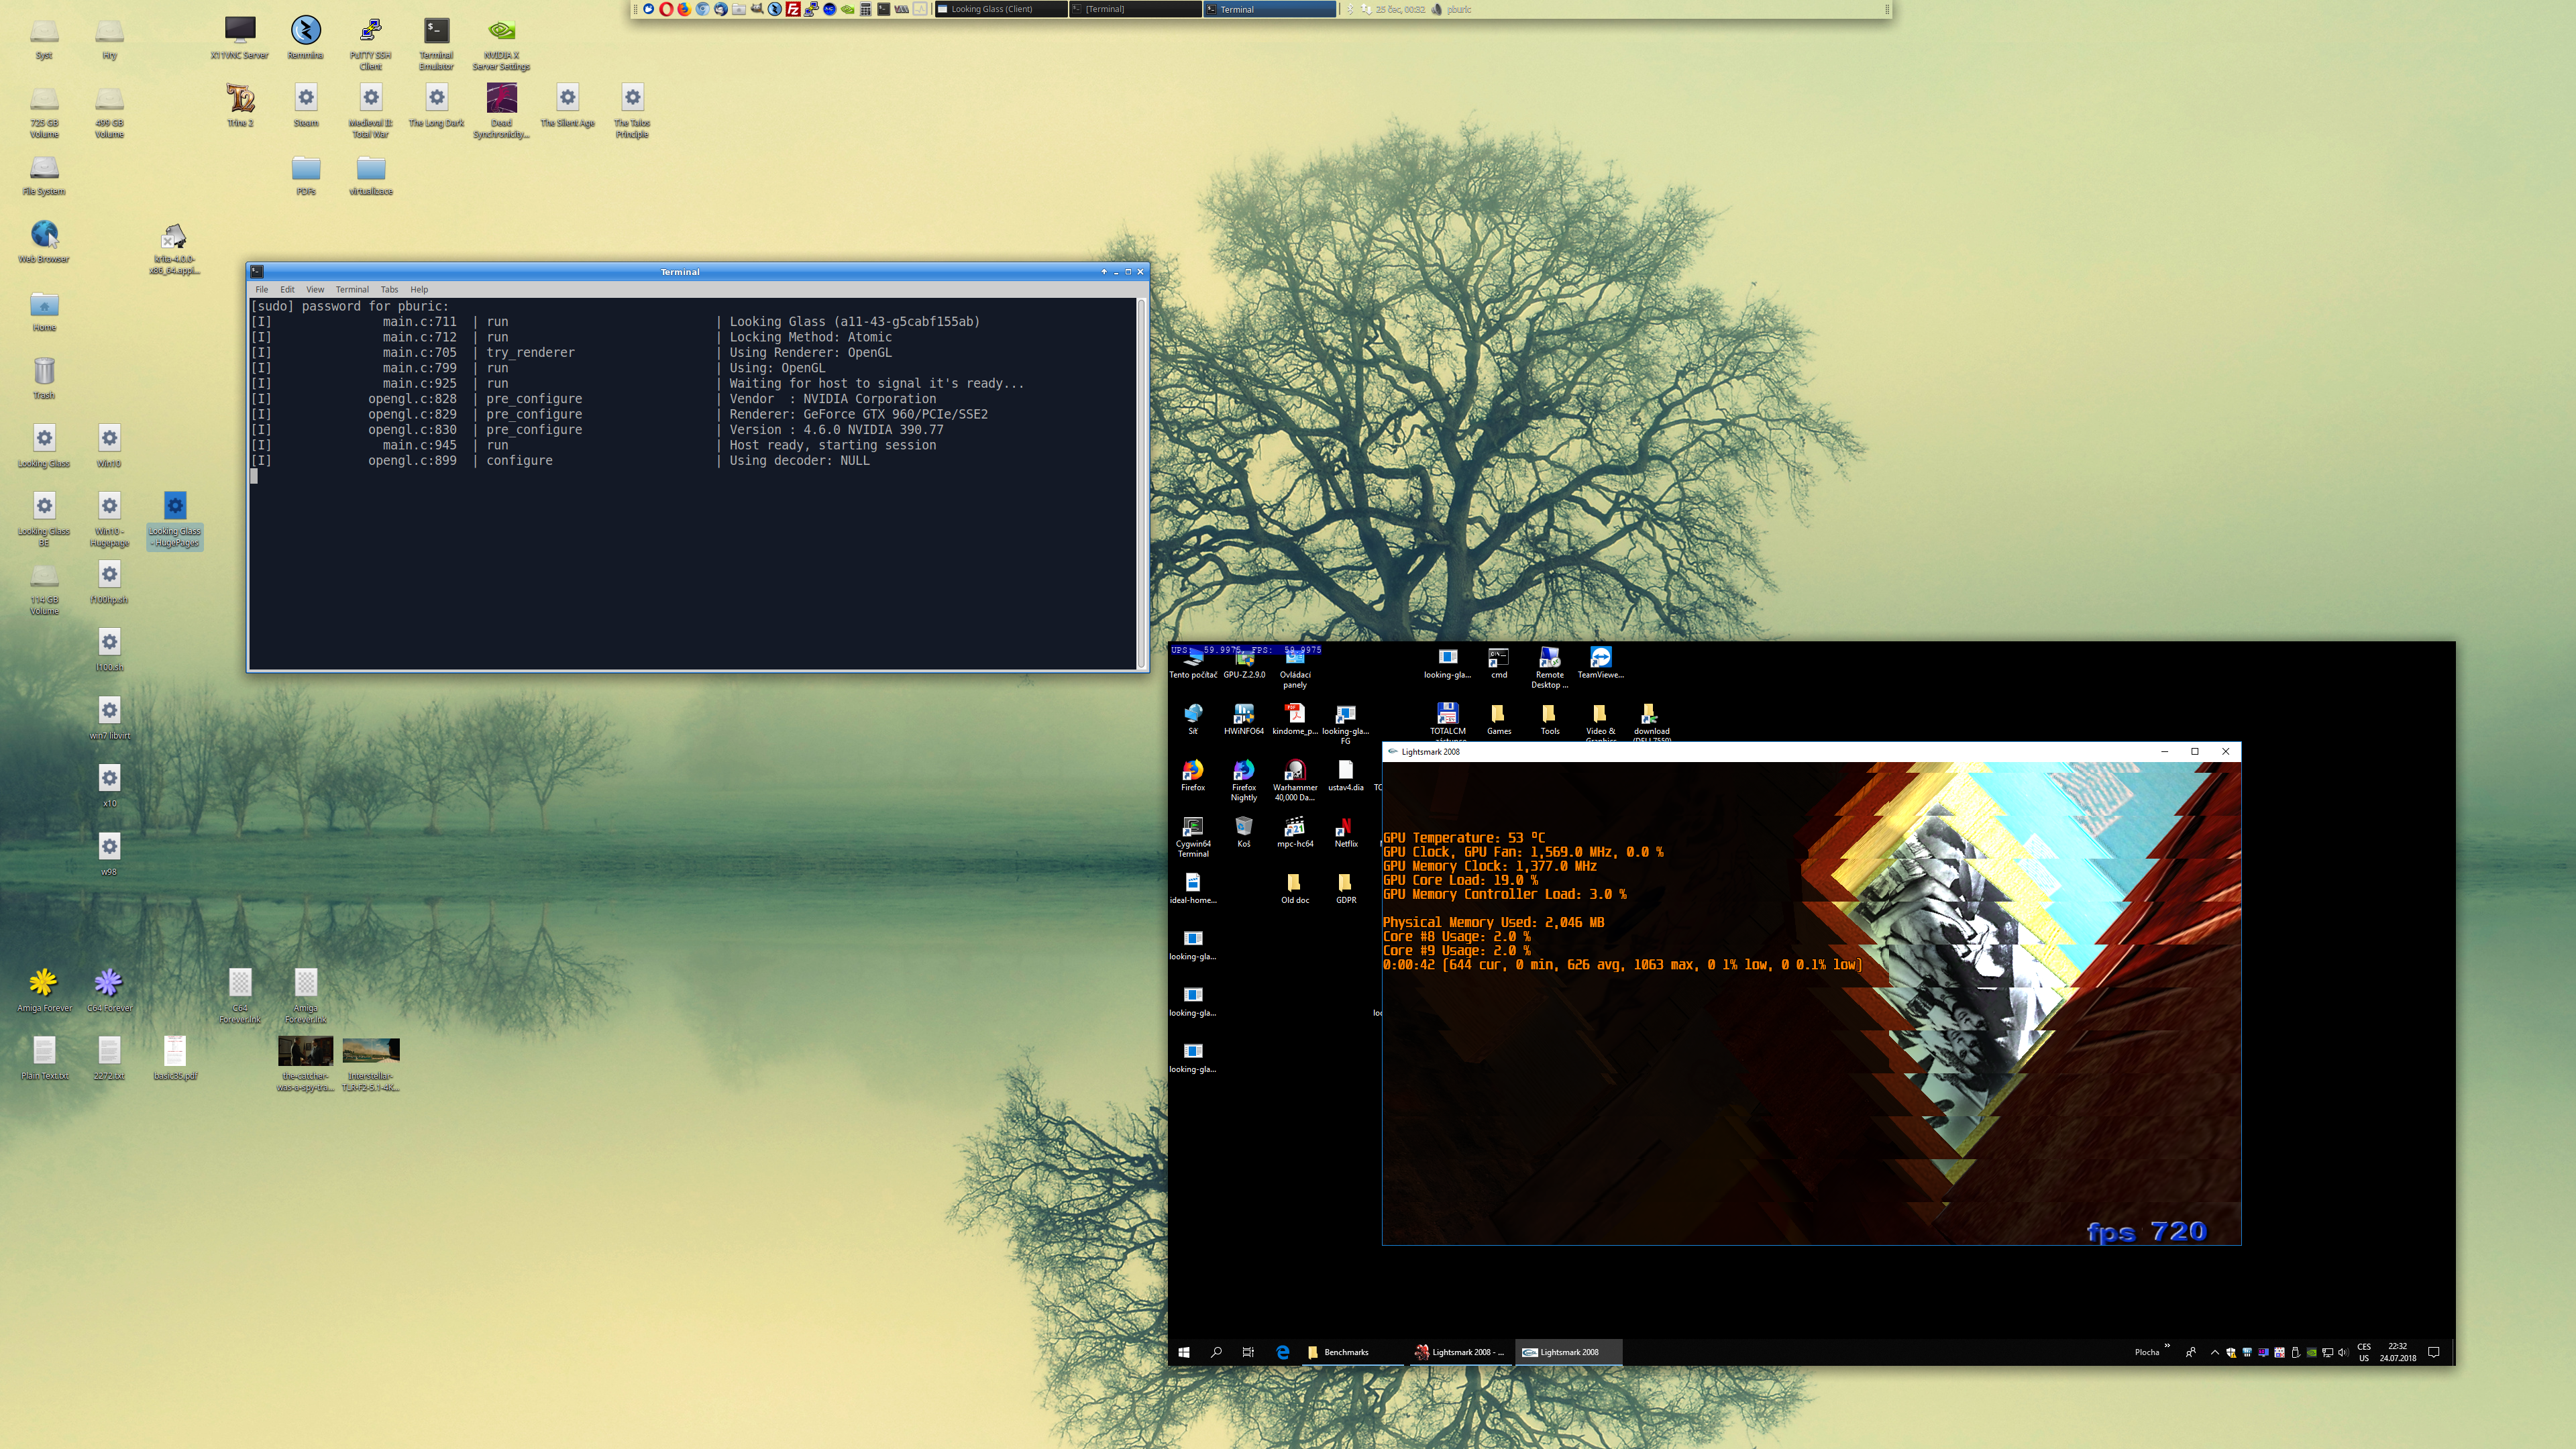Select the krita-4.0.0 AppImage file
The height and width of the screenshot is (1449, 2576).
point(174,248)
